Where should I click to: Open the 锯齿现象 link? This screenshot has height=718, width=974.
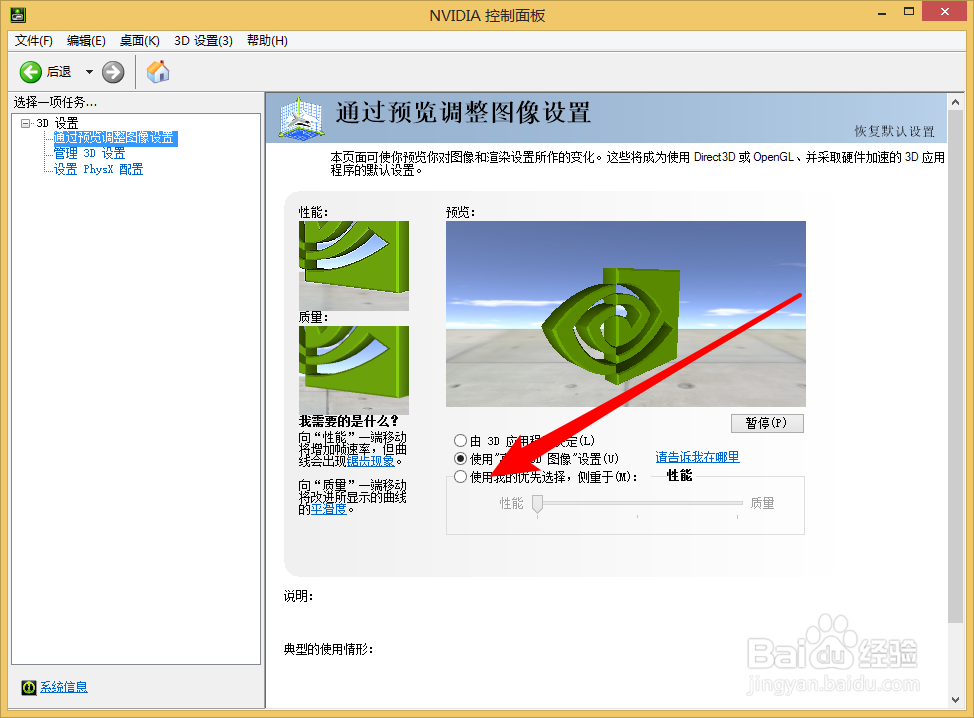point(370,461)
